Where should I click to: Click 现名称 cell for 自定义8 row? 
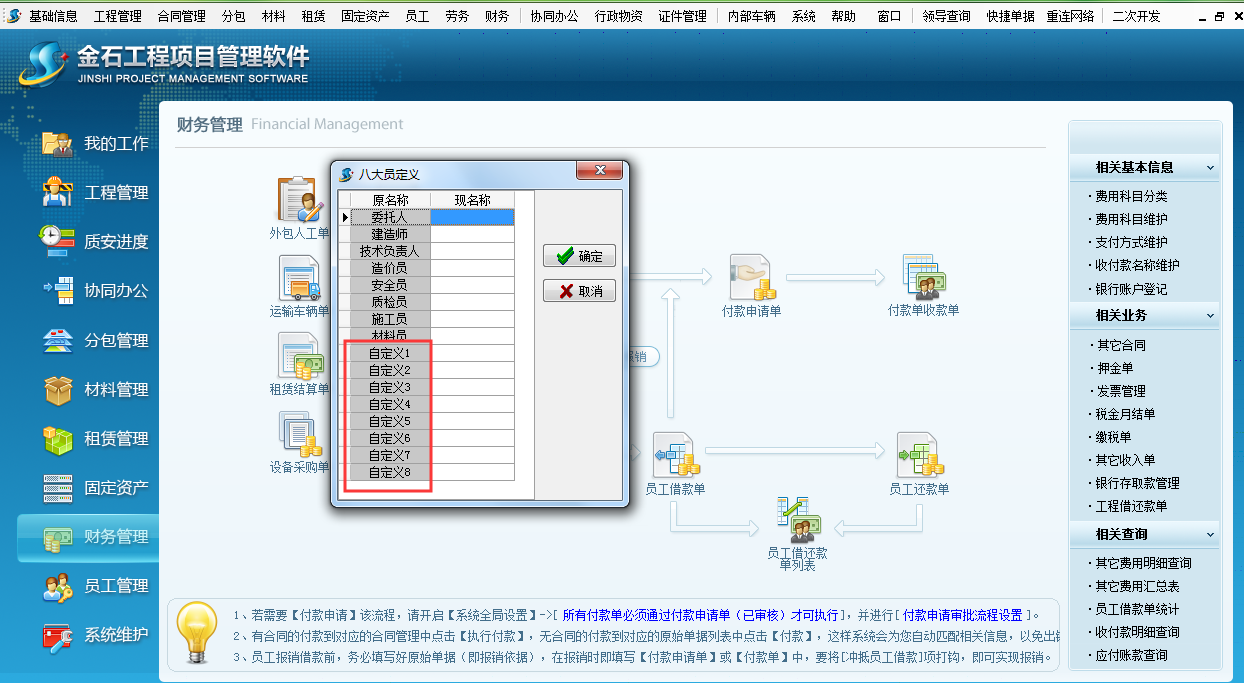coord(472,472)
